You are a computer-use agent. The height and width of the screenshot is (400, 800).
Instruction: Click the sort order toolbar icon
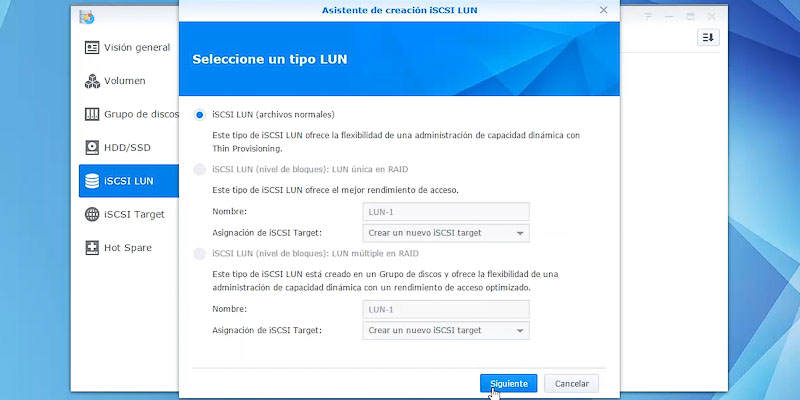click(708, 37)
